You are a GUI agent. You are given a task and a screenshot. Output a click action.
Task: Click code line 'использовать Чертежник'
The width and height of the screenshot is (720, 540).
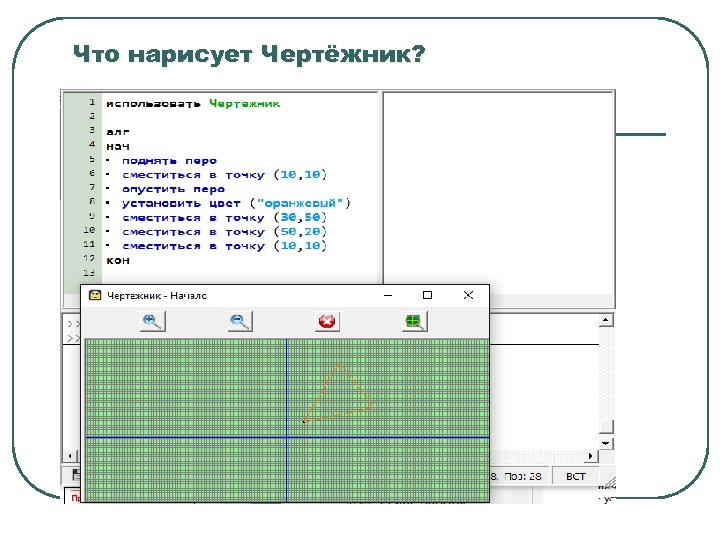coord(193,104)
